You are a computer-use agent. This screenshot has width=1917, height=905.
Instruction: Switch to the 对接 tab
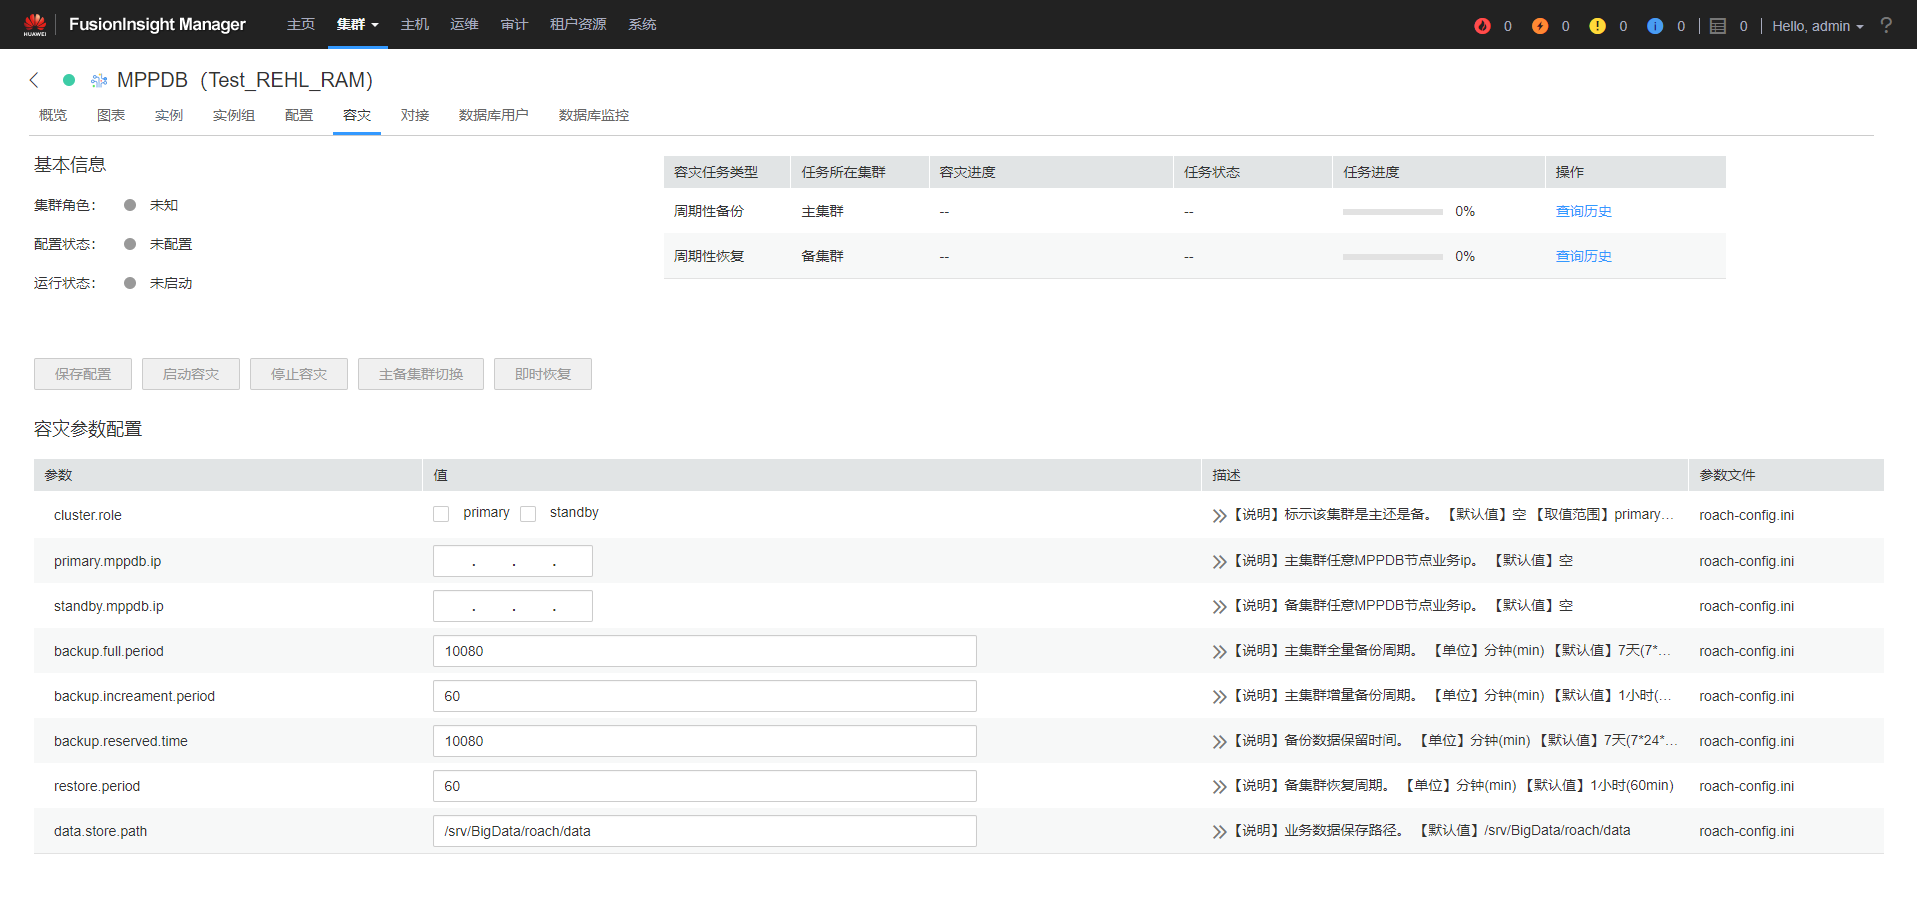click(415, 116)
